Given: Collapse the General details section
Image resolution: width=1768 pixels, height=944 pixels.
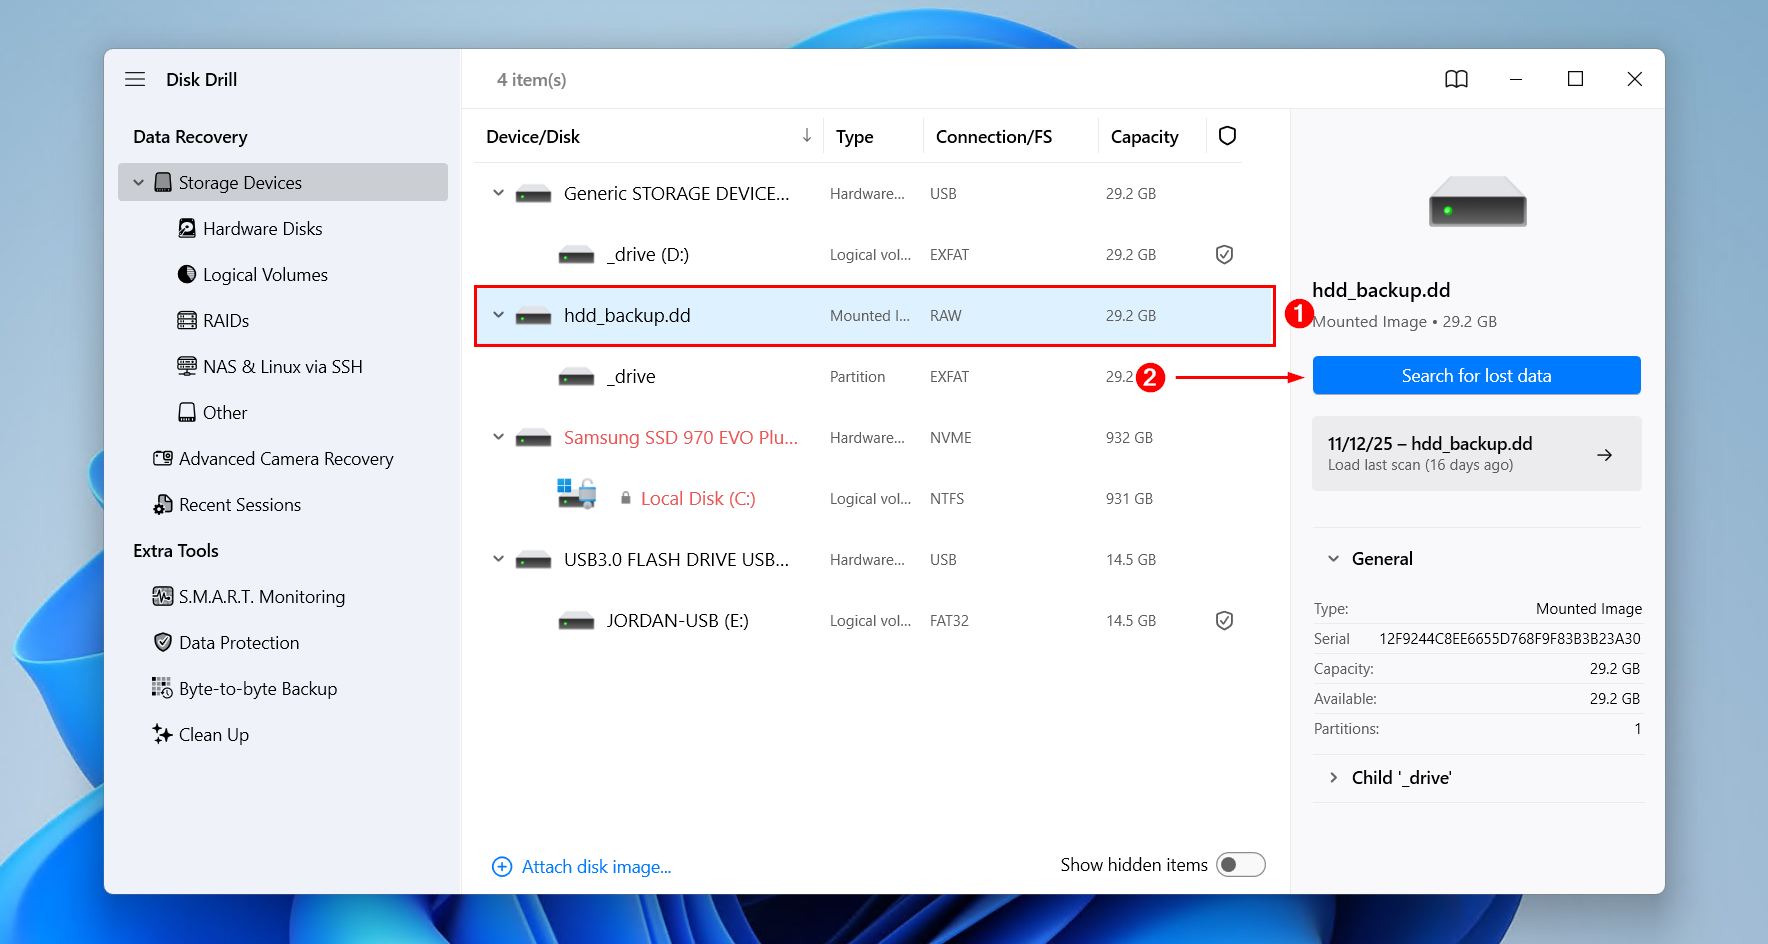Looking at the screenshot, I should click(1333, 559).
